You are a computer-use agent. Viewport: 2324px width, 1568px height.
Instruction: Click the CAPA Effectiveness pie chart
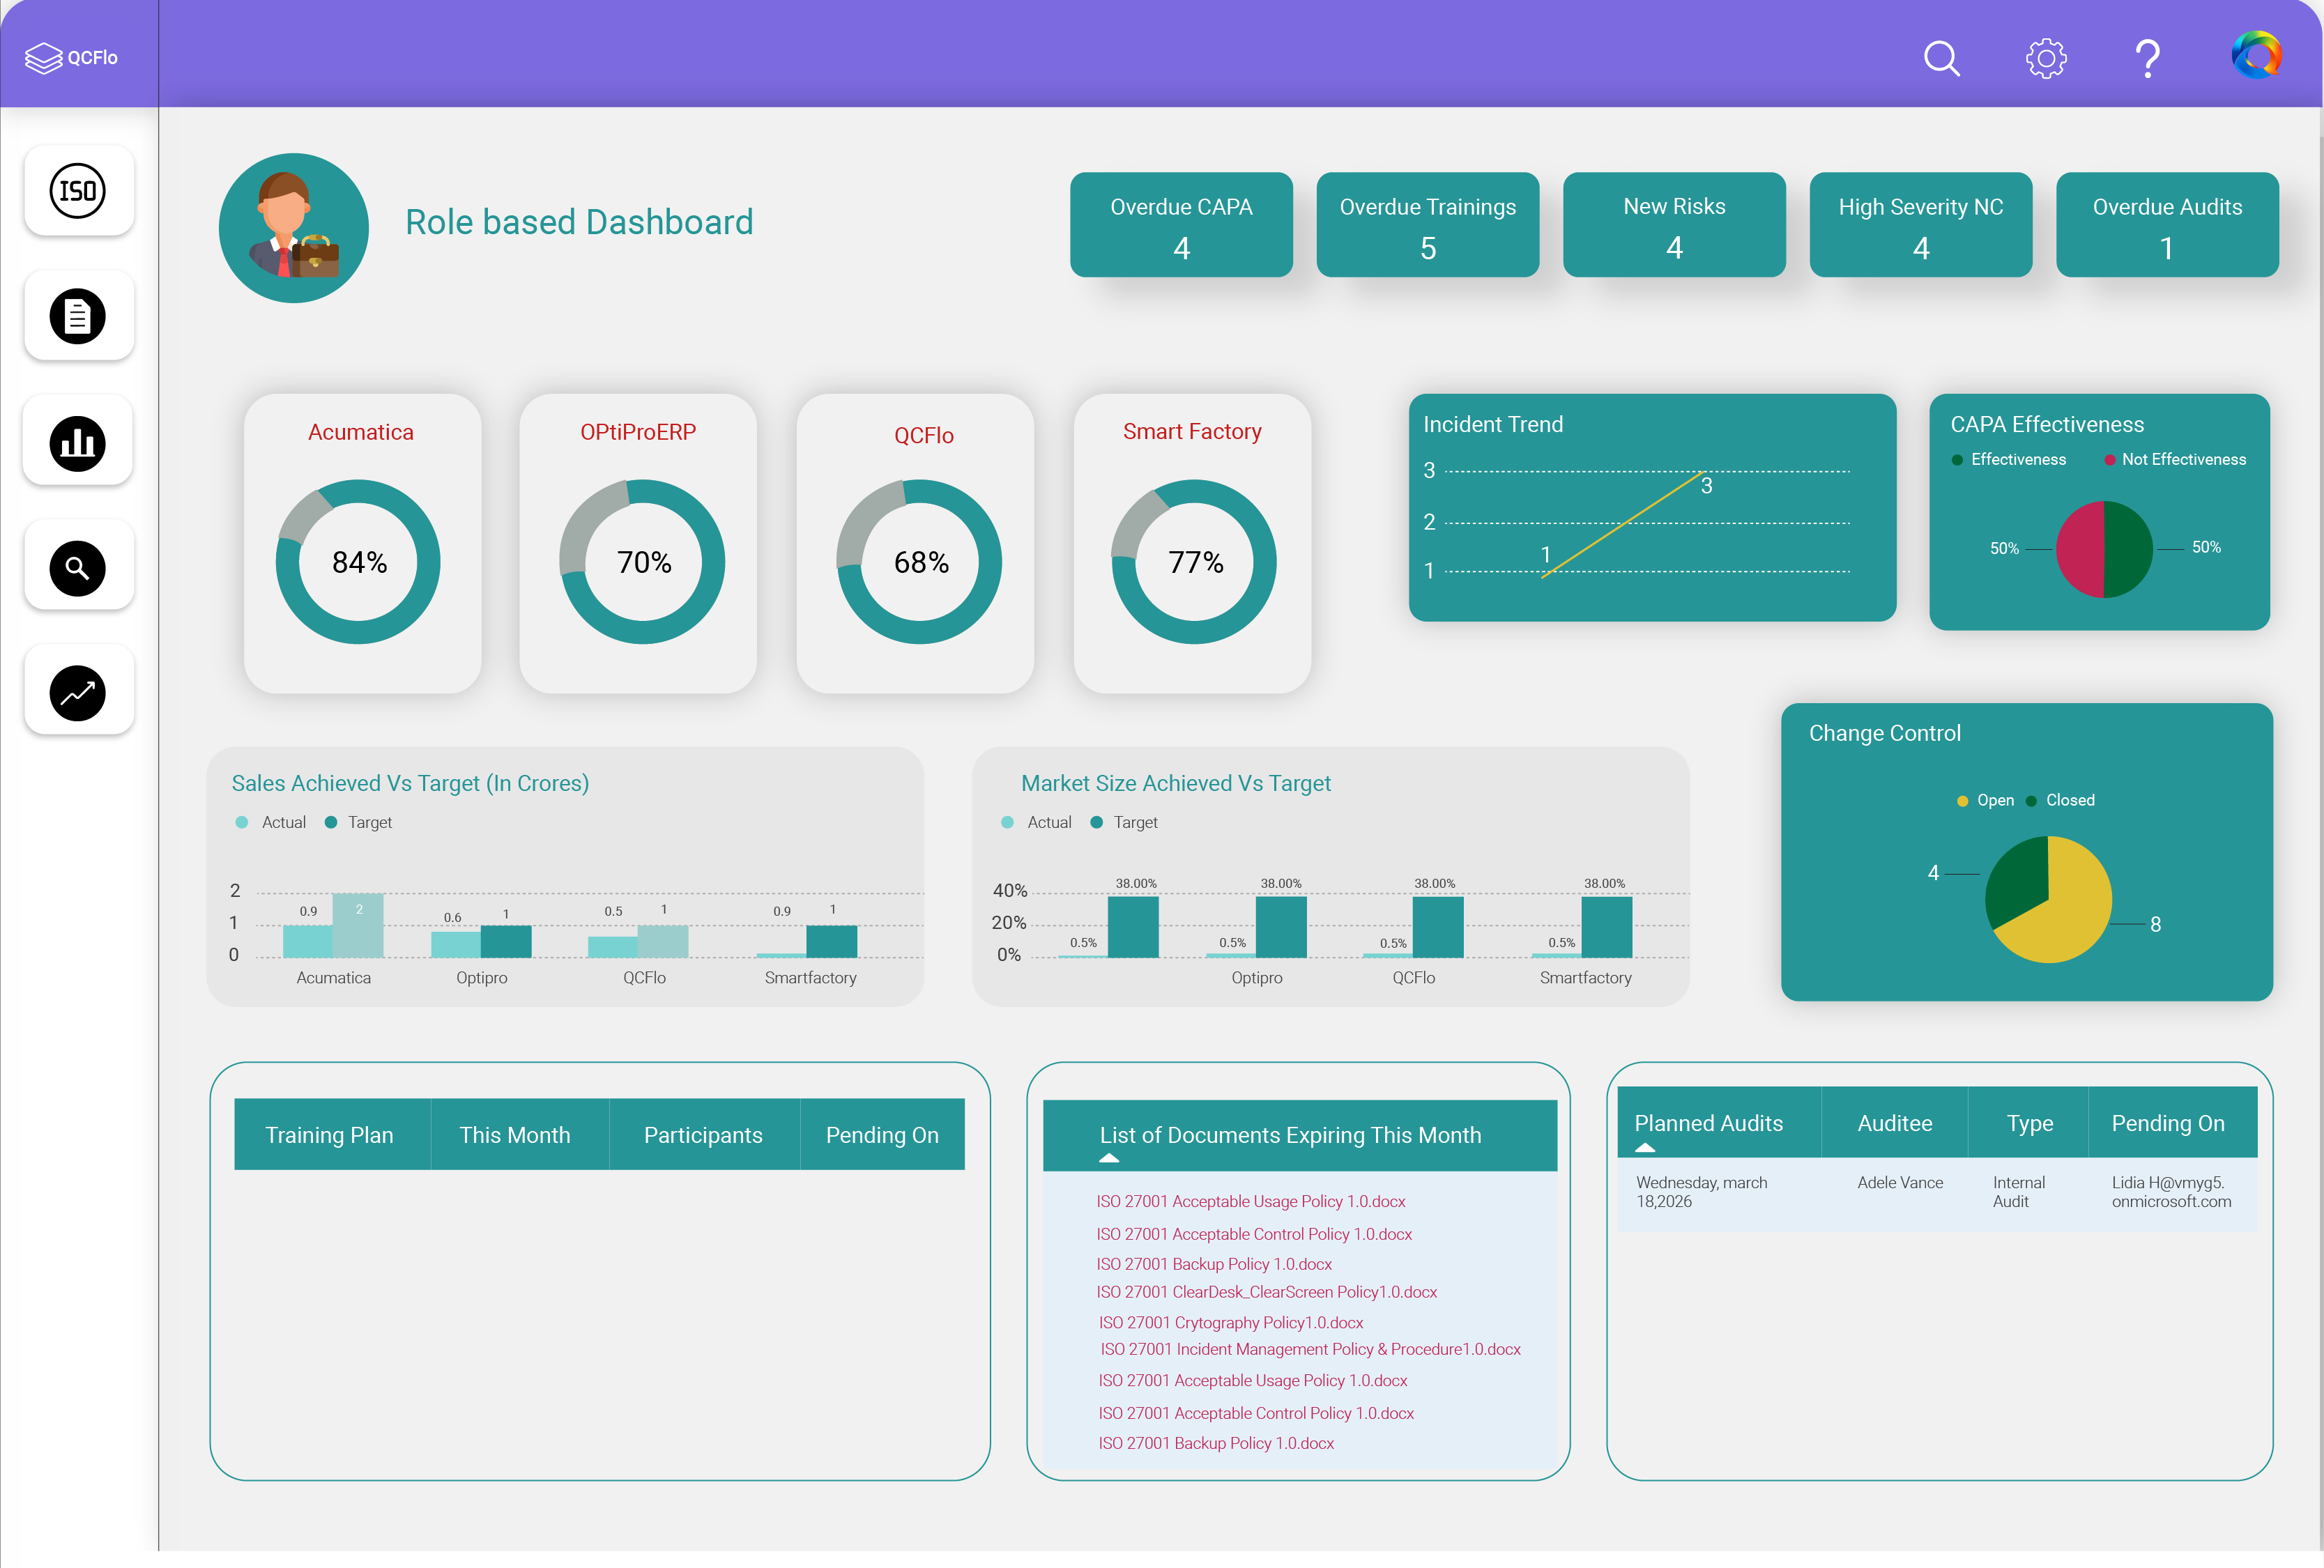2104,549
